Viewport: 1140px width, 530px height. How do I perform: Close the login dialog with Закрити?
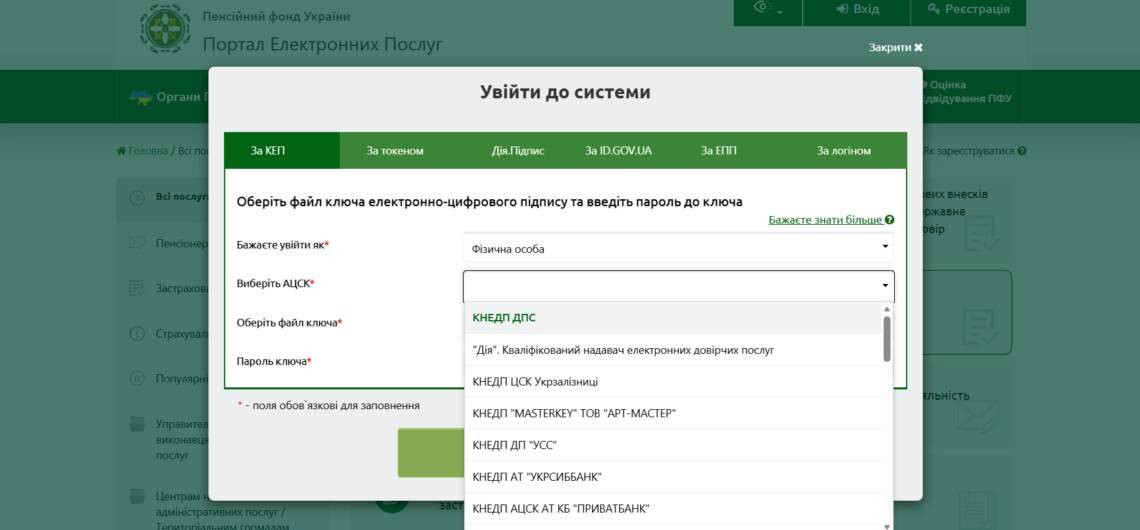[x=896, y=47]
